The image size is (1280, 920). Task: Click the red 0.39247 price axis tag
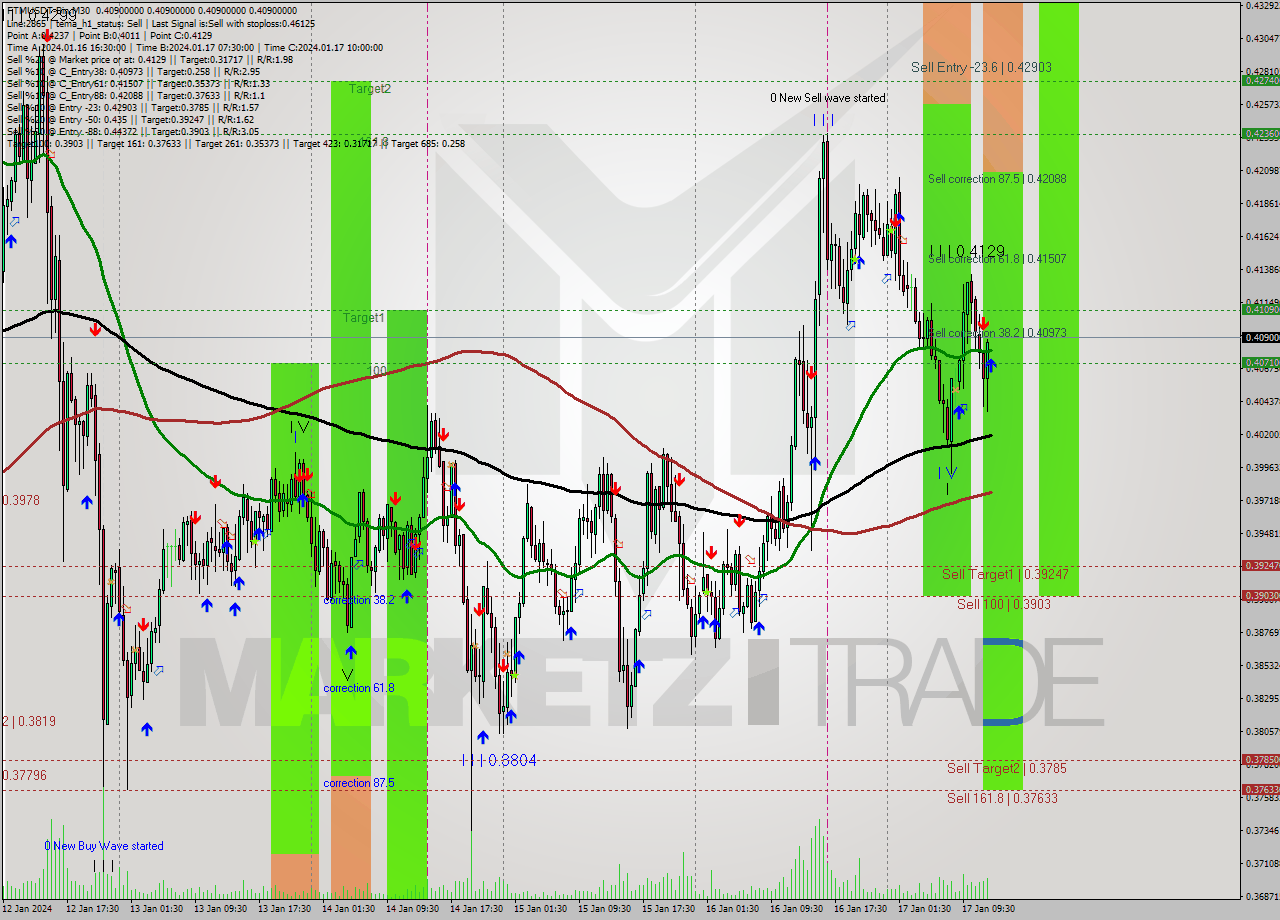pyautogui.click(x=1260, y=565)
